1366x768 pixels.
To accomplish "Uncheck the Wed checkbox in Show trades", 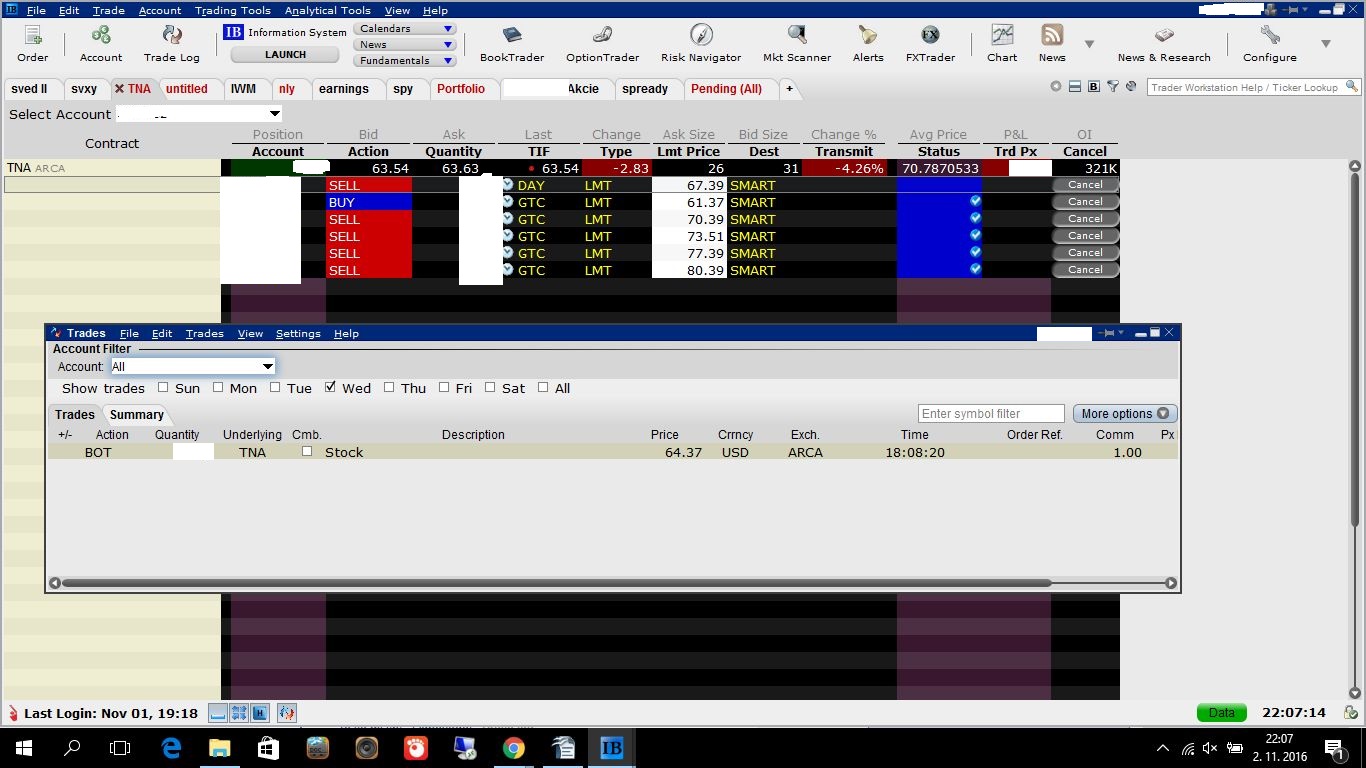I will tap(331, 387).
